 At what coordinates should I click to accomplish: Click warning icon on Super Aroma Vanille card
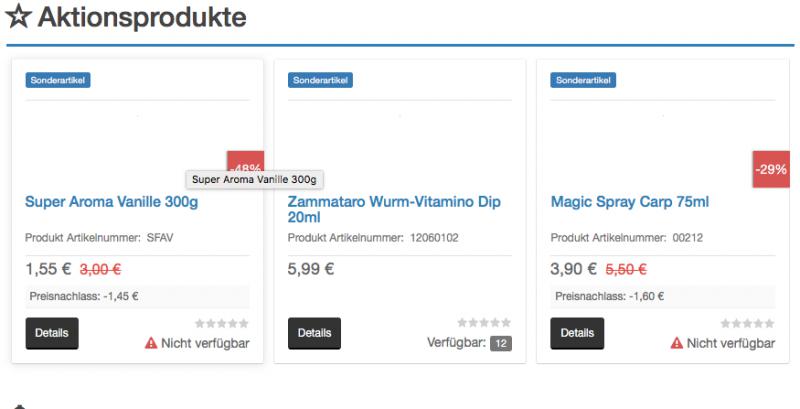pos(151,343)
